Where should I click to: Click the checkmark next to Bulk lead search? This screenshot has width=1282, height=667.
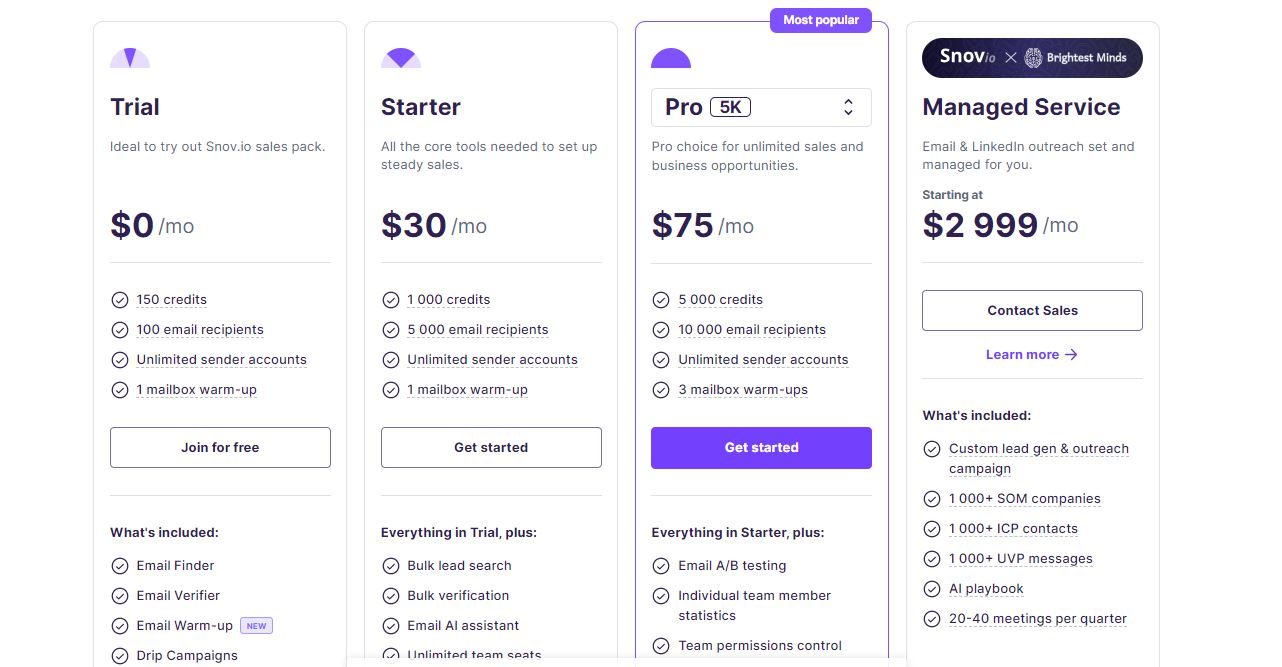pos(391,566)
